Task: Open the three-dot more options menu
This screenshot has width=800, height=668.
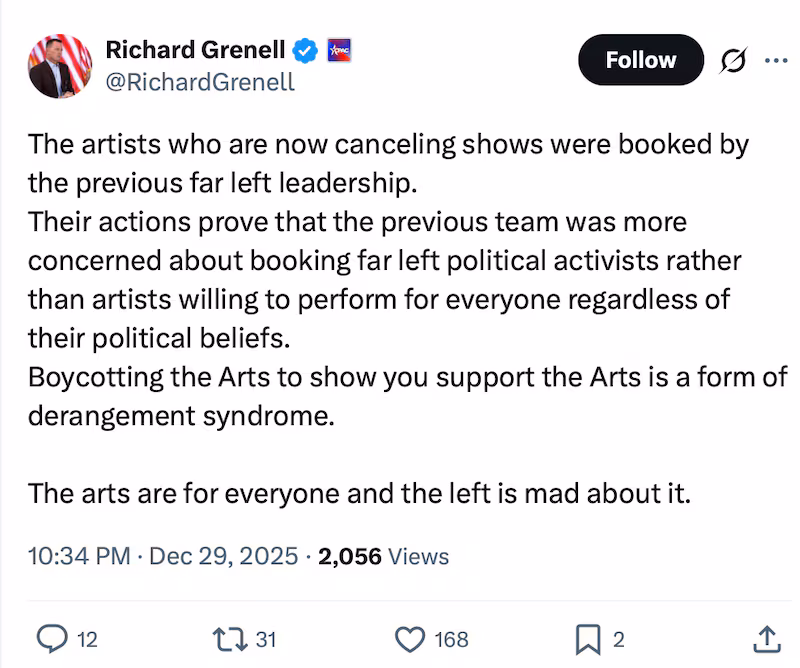Action: pyautogui.click(x=775, y=60)
